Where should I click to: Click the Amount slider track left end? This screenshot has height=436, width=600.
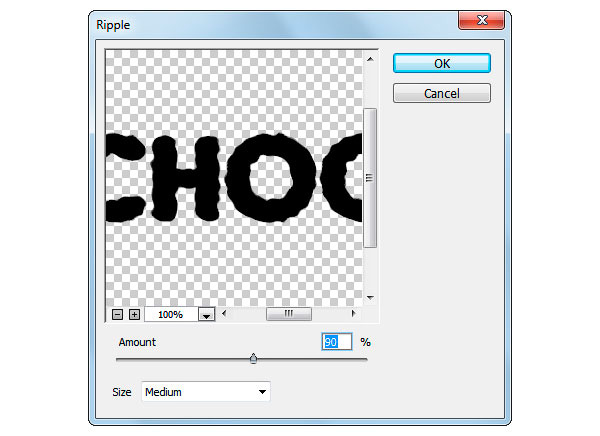point(119,359)
